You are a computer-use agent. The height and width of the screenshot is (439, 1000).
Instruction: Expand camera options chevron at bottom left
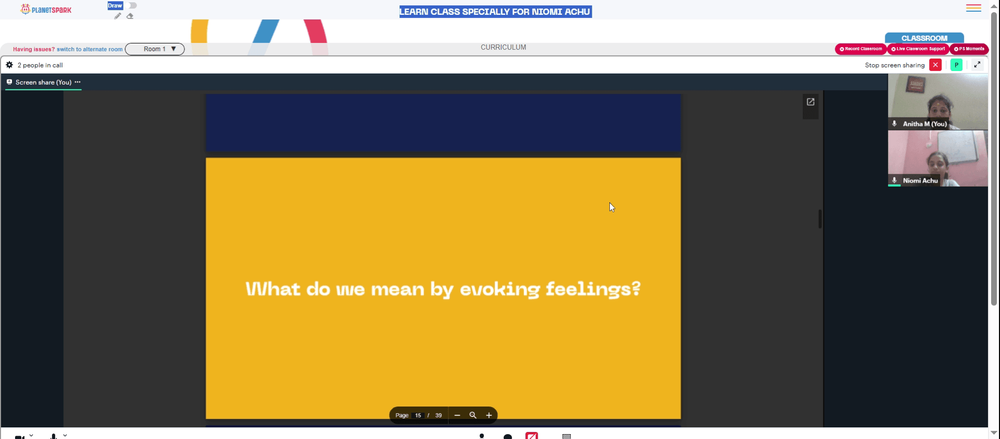click(30, 436)
